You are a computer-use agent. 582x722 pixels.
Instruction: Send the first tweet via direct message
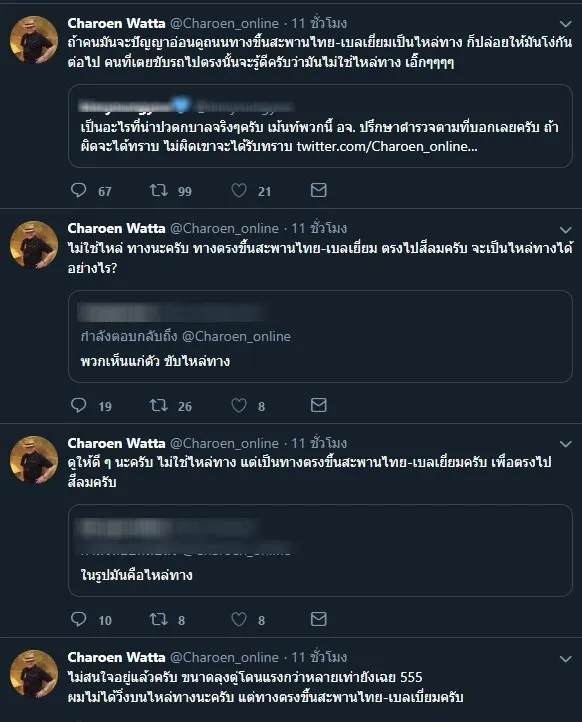(319, 190)
